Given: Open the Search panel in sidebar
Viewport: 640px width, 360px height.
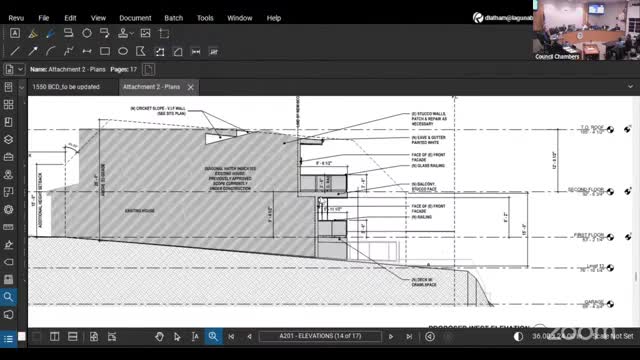Looking at the screenshot, I should [9, 297].
